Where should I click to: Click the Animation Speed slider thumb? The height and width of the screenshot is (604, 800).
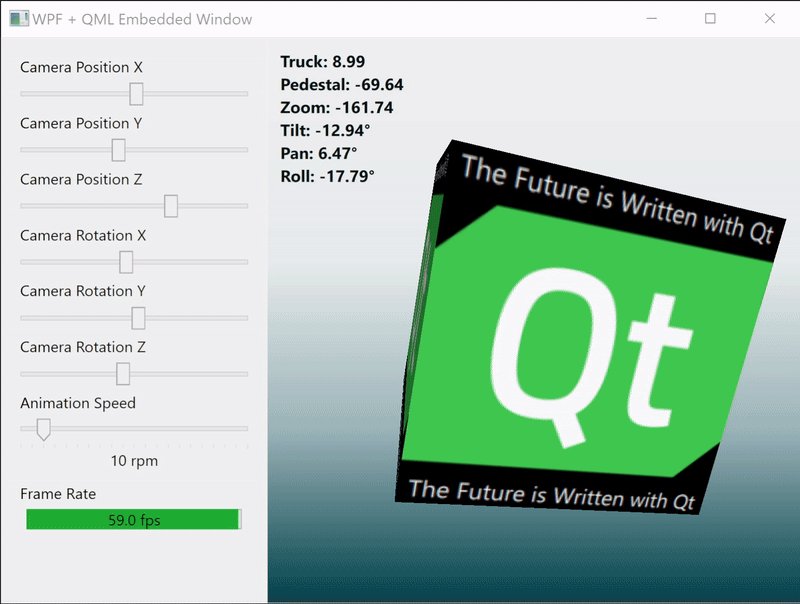pos(42,429)
